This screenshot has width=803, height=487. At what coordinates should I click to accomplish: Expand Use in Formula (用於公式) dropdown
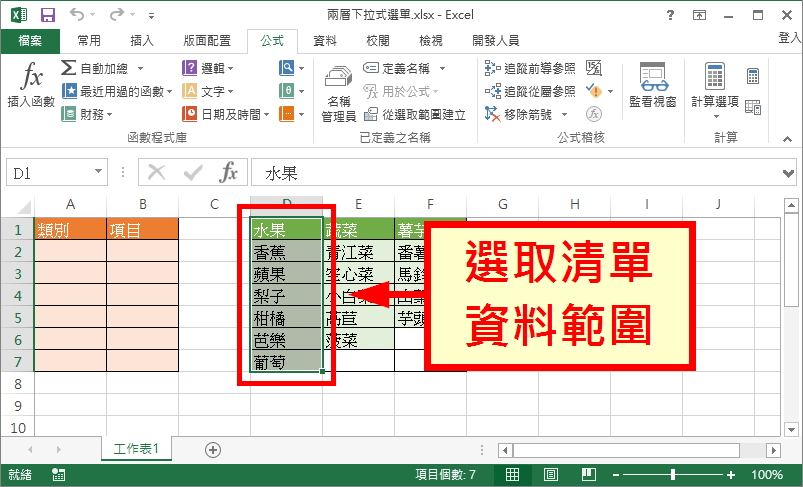click(x=436, y=92)
